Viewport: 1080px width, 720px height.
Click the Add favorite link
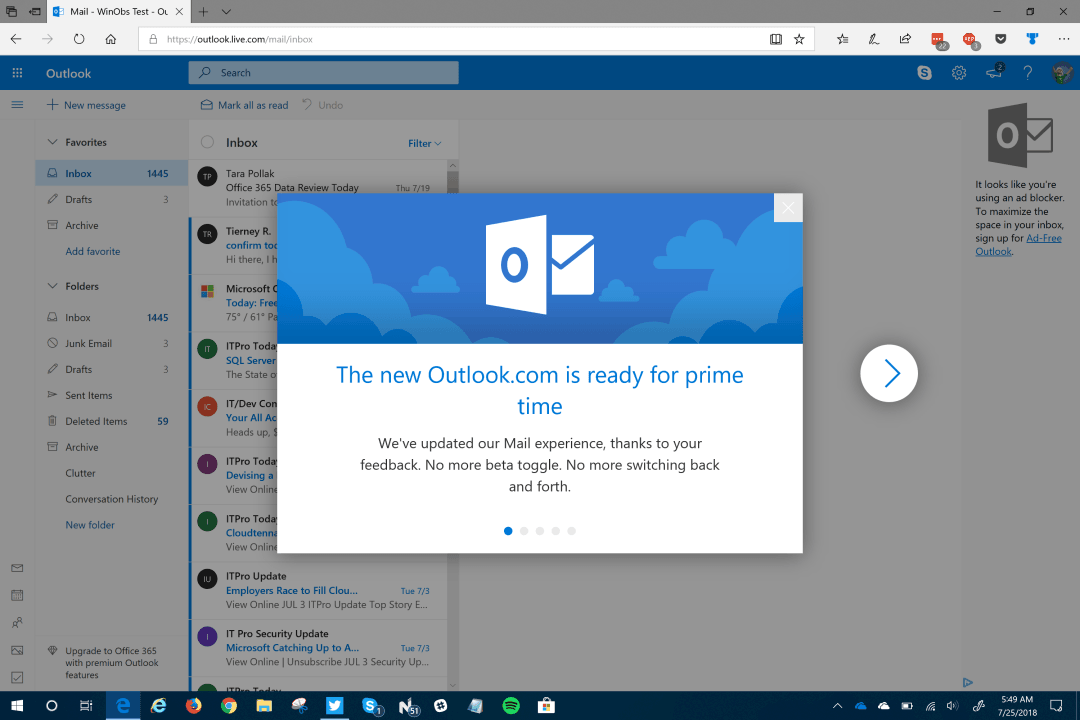93,251
